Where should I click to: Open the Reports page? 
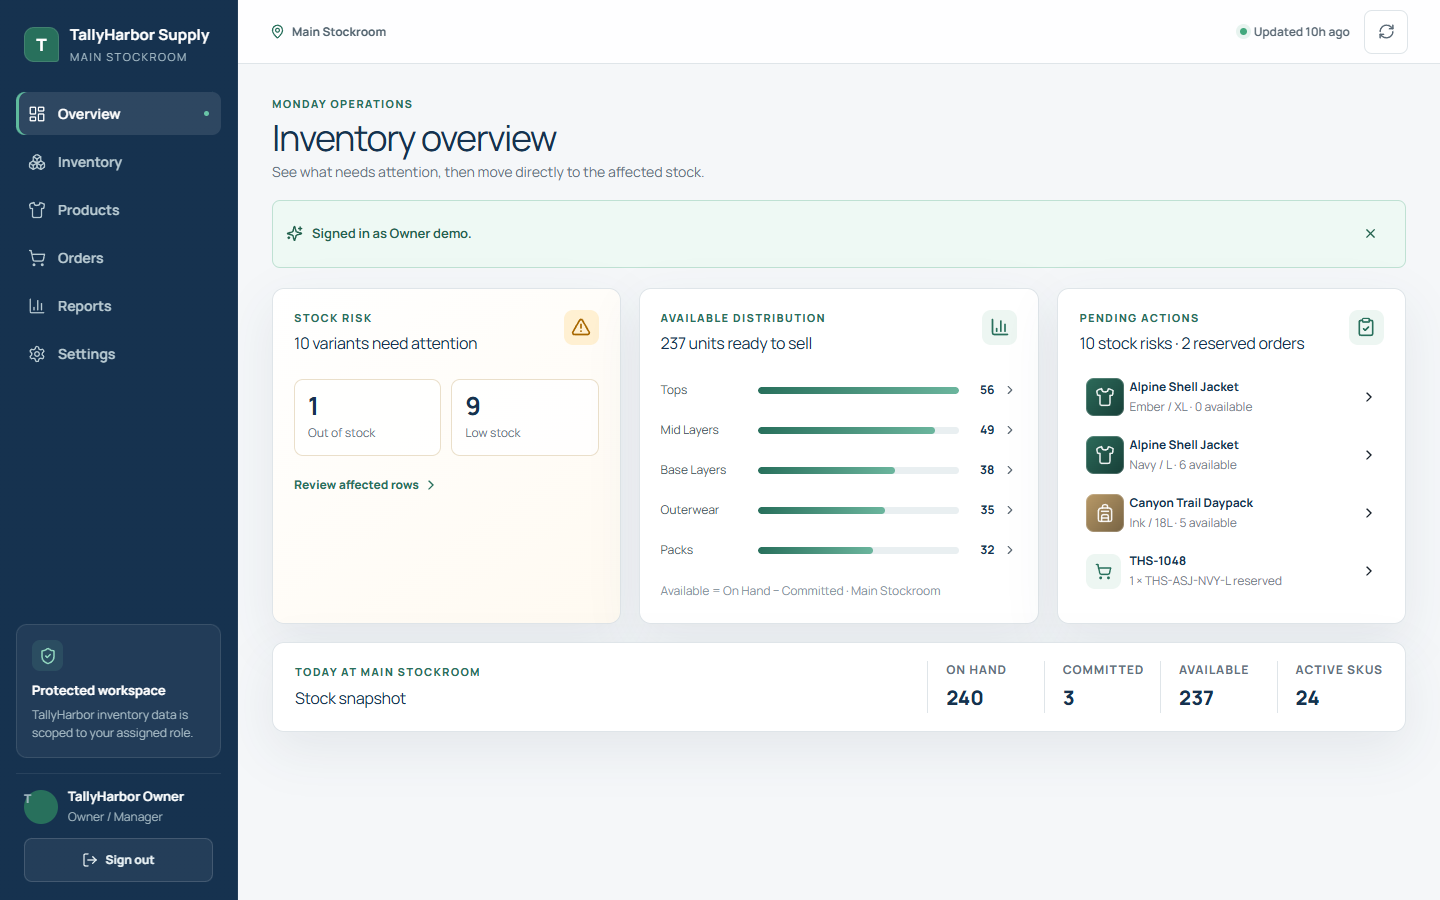click(x=119, y=306)
